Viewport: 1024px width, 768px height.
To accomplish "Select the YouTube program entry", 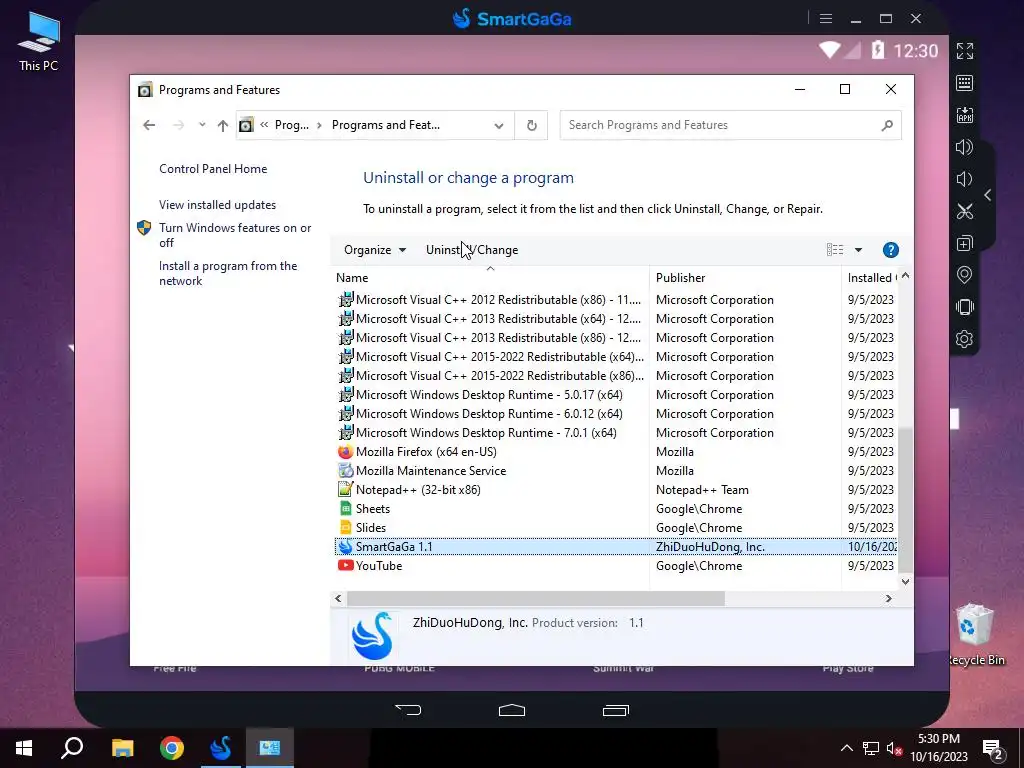I will coord(615,566).
